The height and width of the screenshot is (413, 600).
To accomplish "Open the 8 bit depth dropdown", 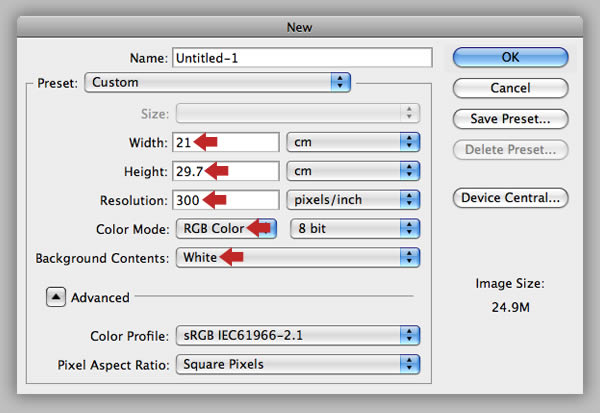I will coord(355,229).
